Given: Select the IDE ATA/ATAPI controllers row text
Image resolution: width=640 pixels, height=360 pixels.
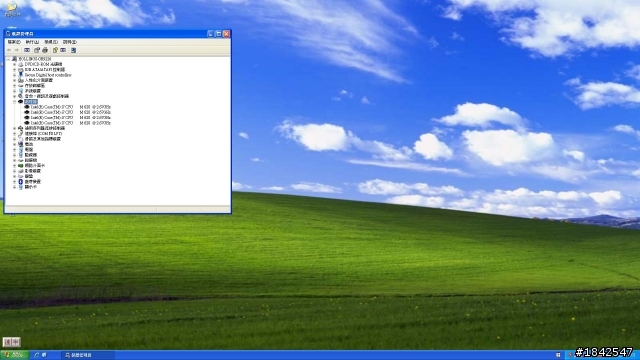Looking at the screenshot, I should click(x=44, y=69).
